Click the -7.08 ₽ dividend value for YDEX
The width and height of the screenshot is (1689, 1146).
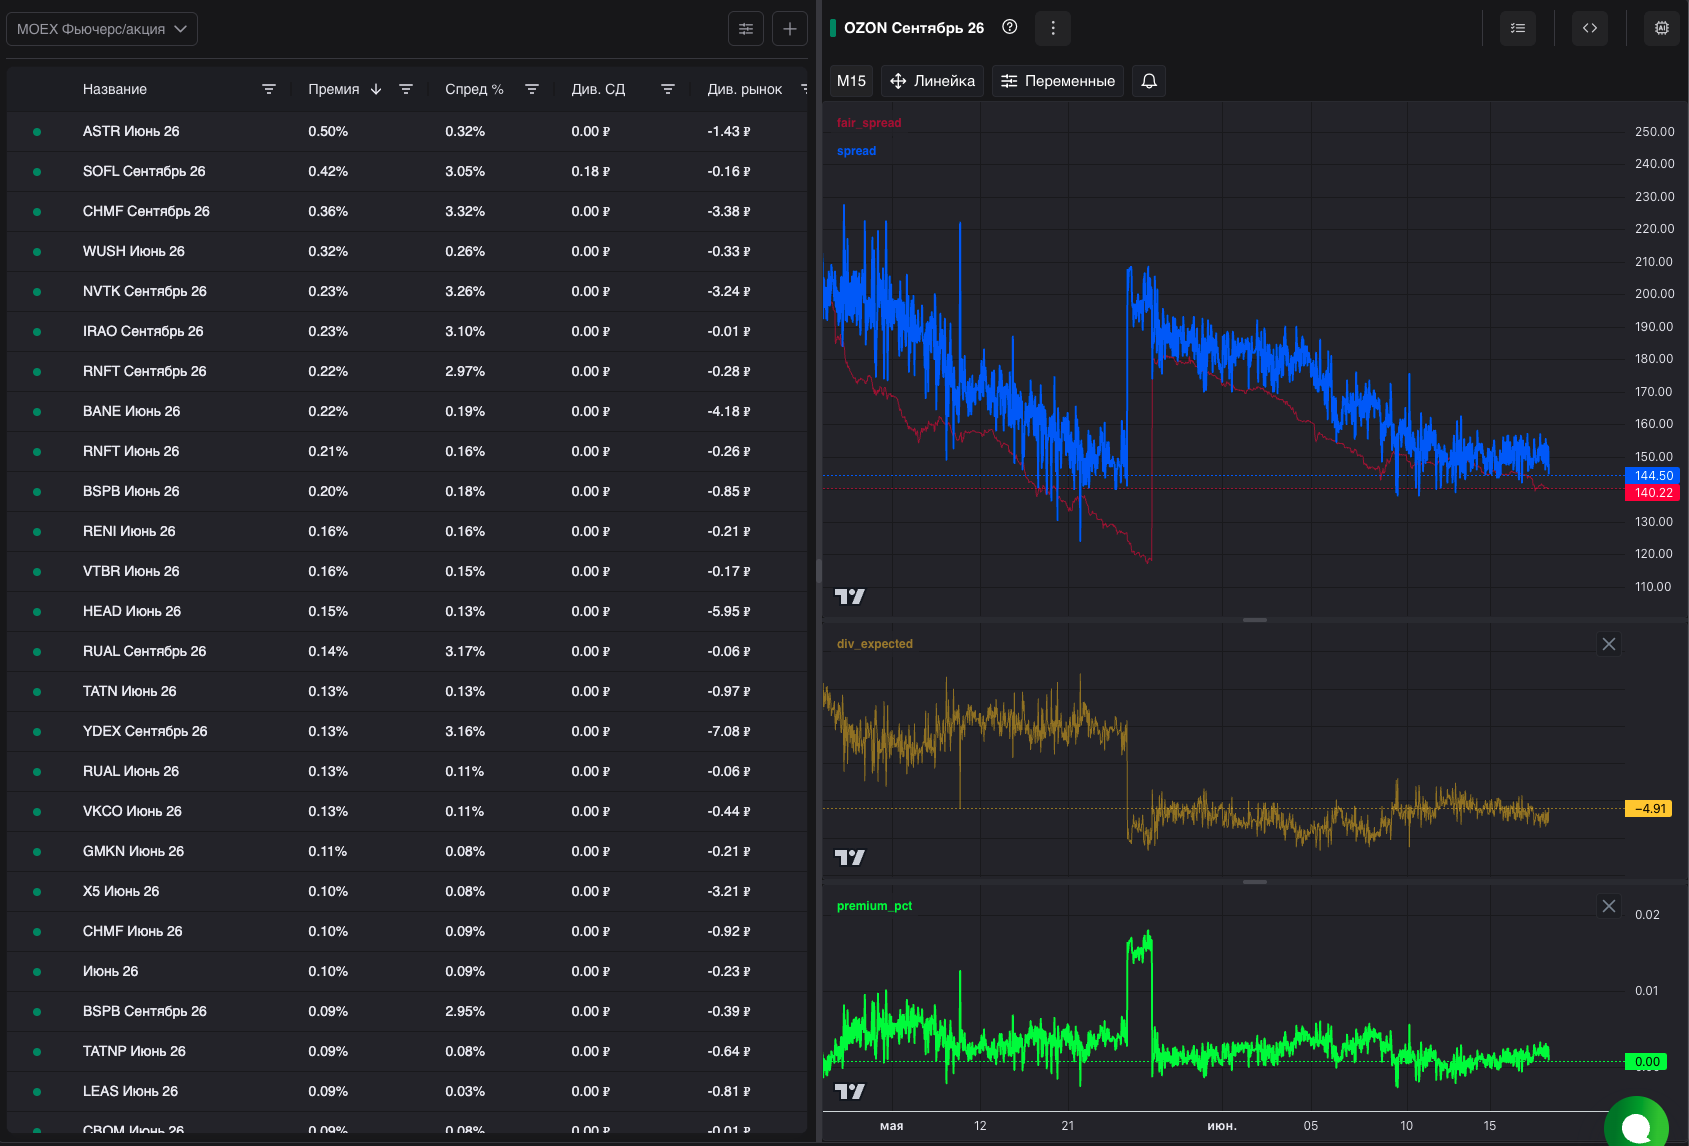click(x=729, y=731)
